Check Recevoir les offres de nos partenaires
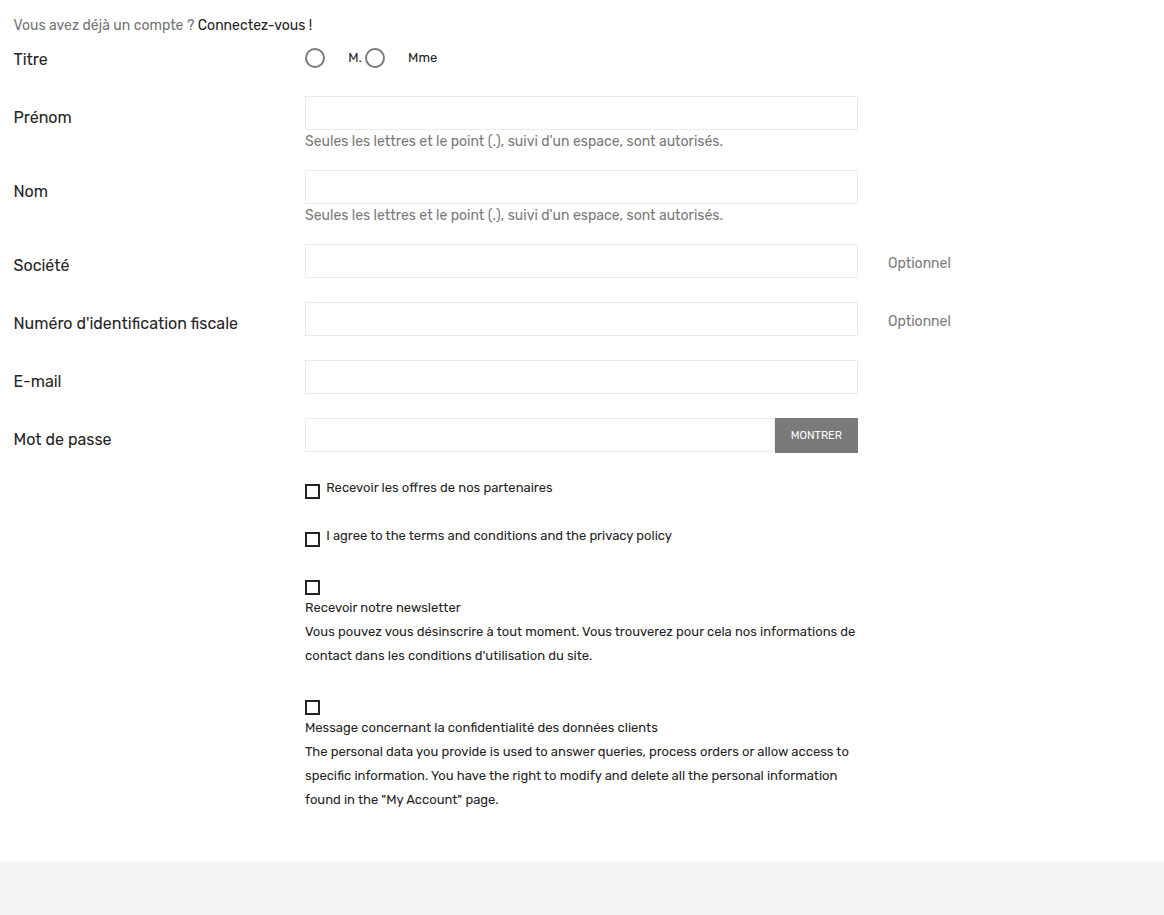This screenshot has height=915, width=1164. 313,491
